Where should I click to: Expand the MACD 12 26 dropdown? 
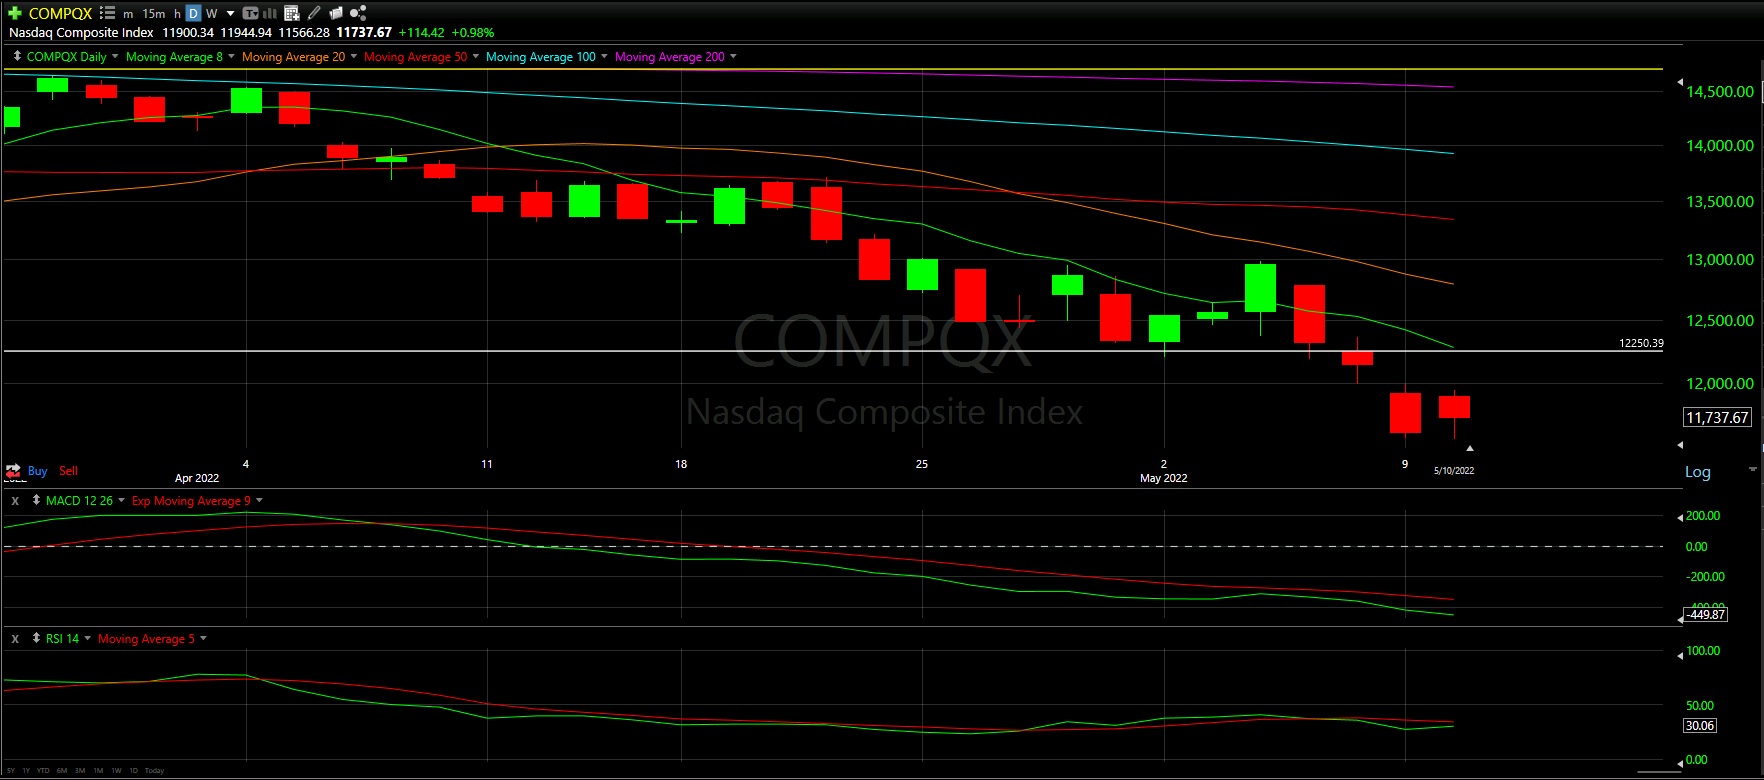[122, 500]
